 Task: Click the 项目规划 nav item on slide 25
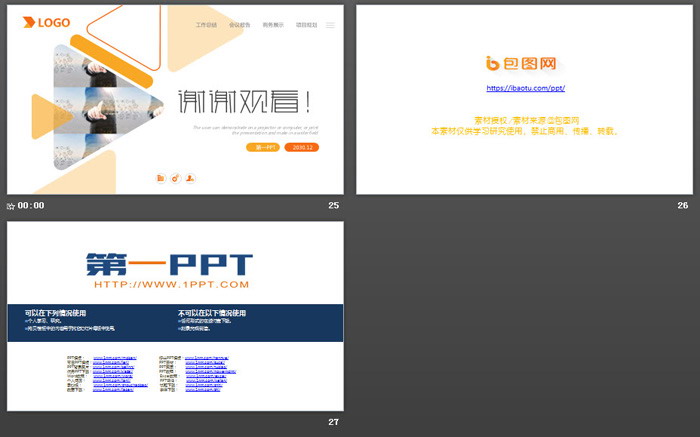point(306,25)
